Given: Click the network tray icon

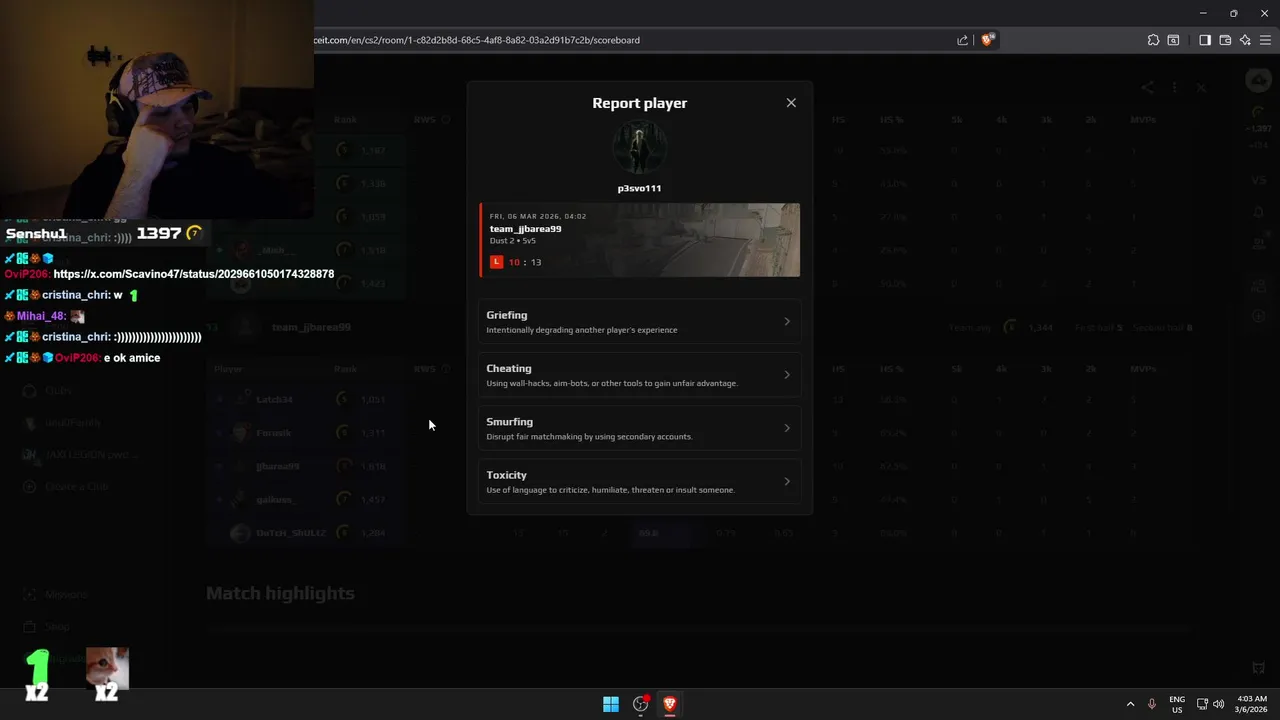Looking at the screenshot, I should click(x=1202, y=704).
